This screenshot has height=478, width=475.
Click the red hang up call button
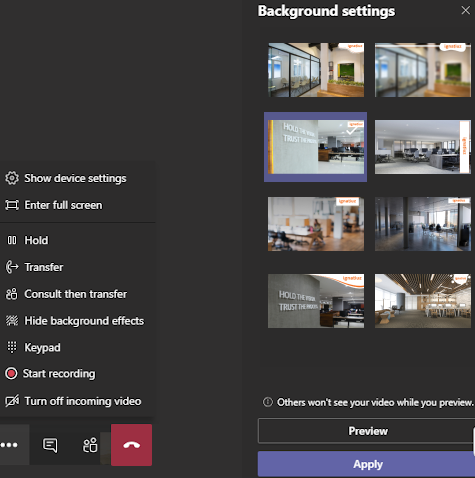coord(131,445)
